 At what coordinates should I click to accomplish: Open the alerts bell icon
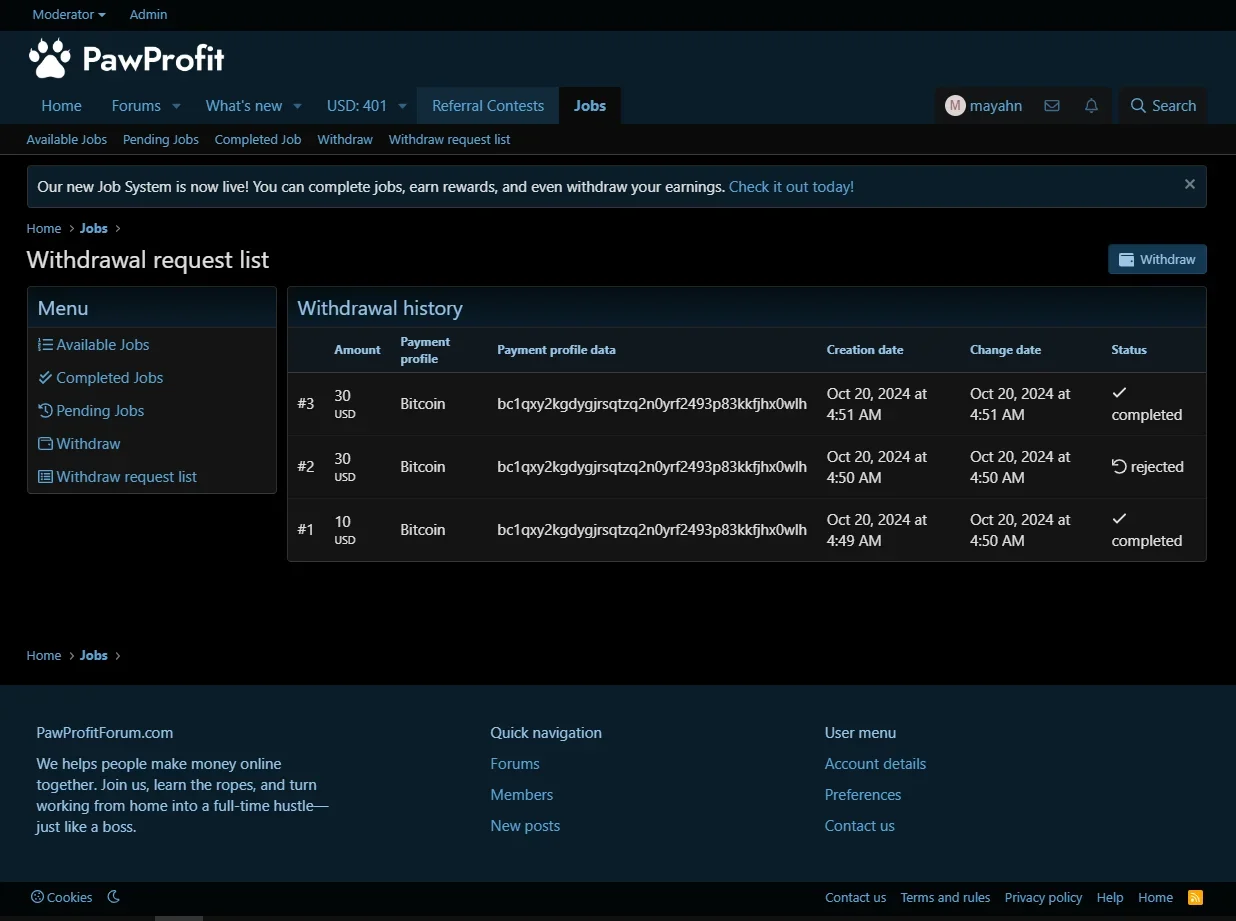click(1091, 106)
